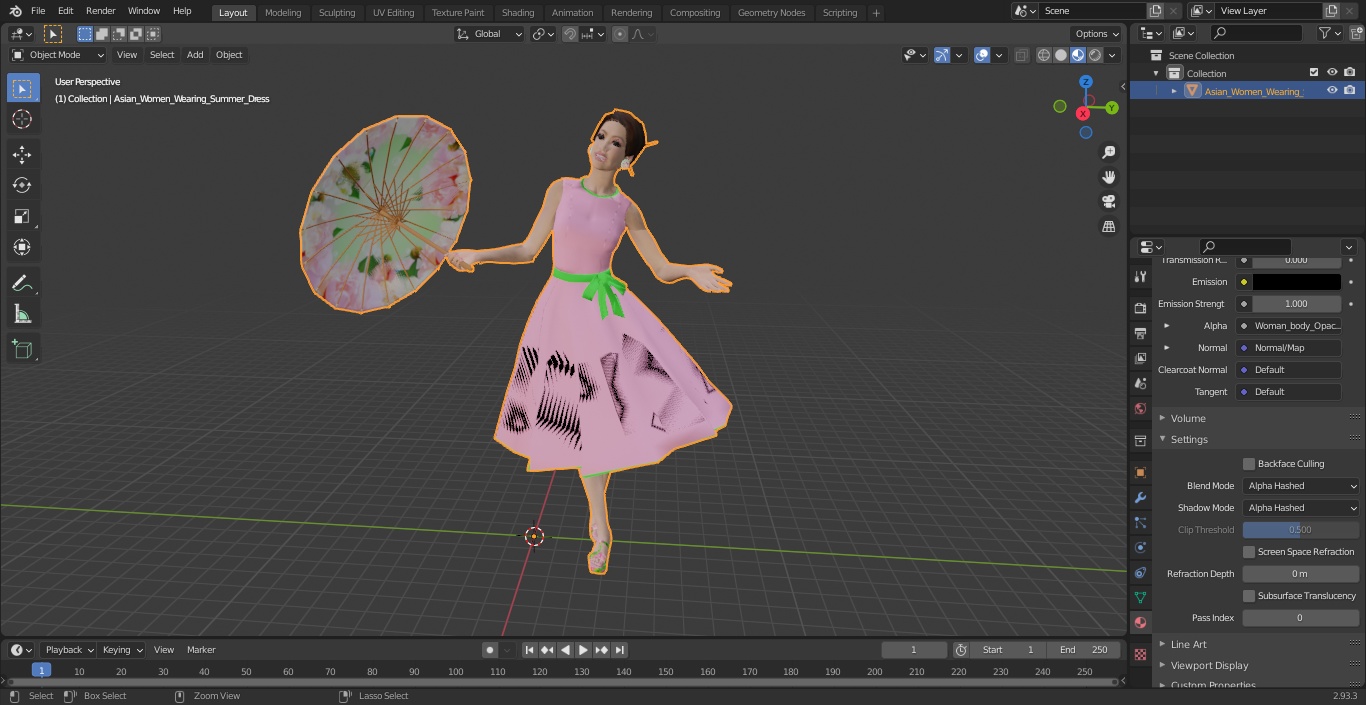1366x705 pixels.
Task: Hide Collection with its eye icon
Action: [x=1332, y=73]
